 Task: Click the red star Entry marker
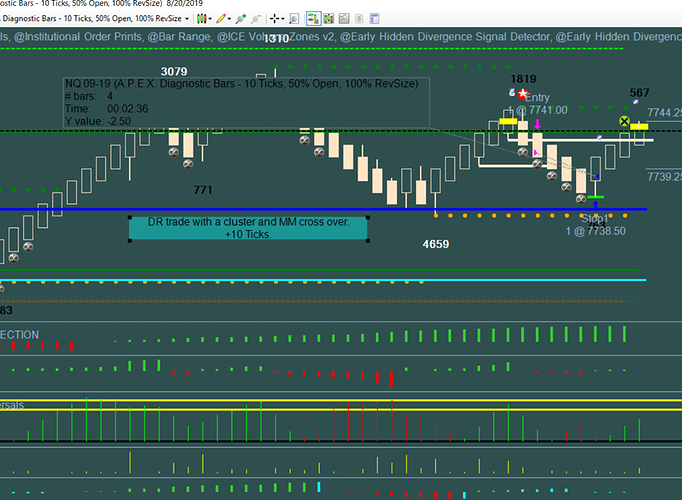tap(523, 93)
